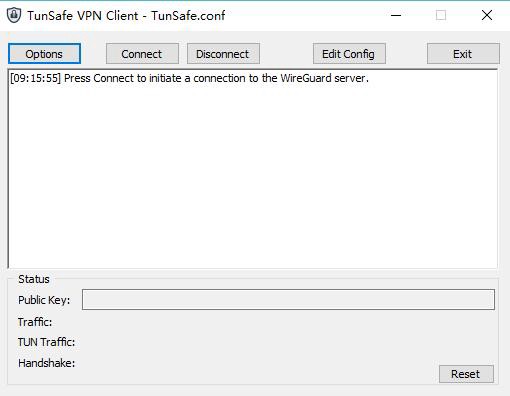The height and width of the screenshot is (396, 510).
Task: Click the Disconnect button
Action: (x=223, y=54)
